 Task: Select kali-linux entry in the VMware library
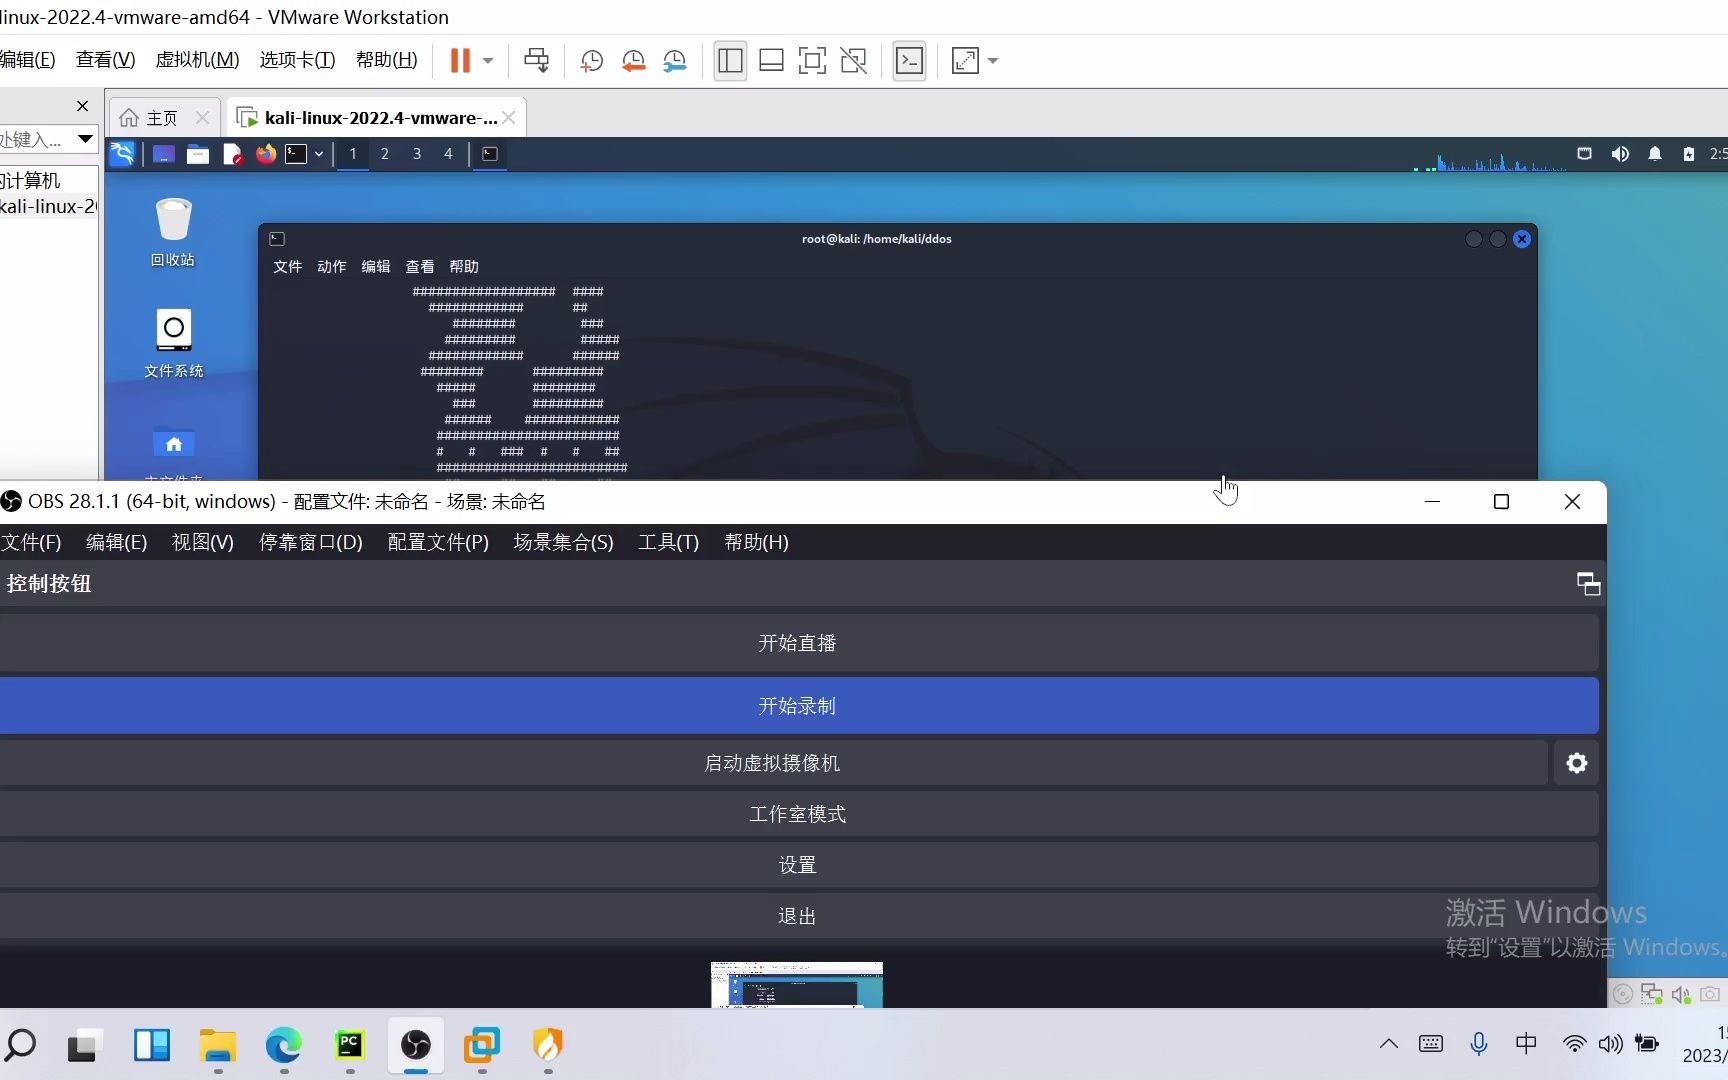click(x=48, y=207)
